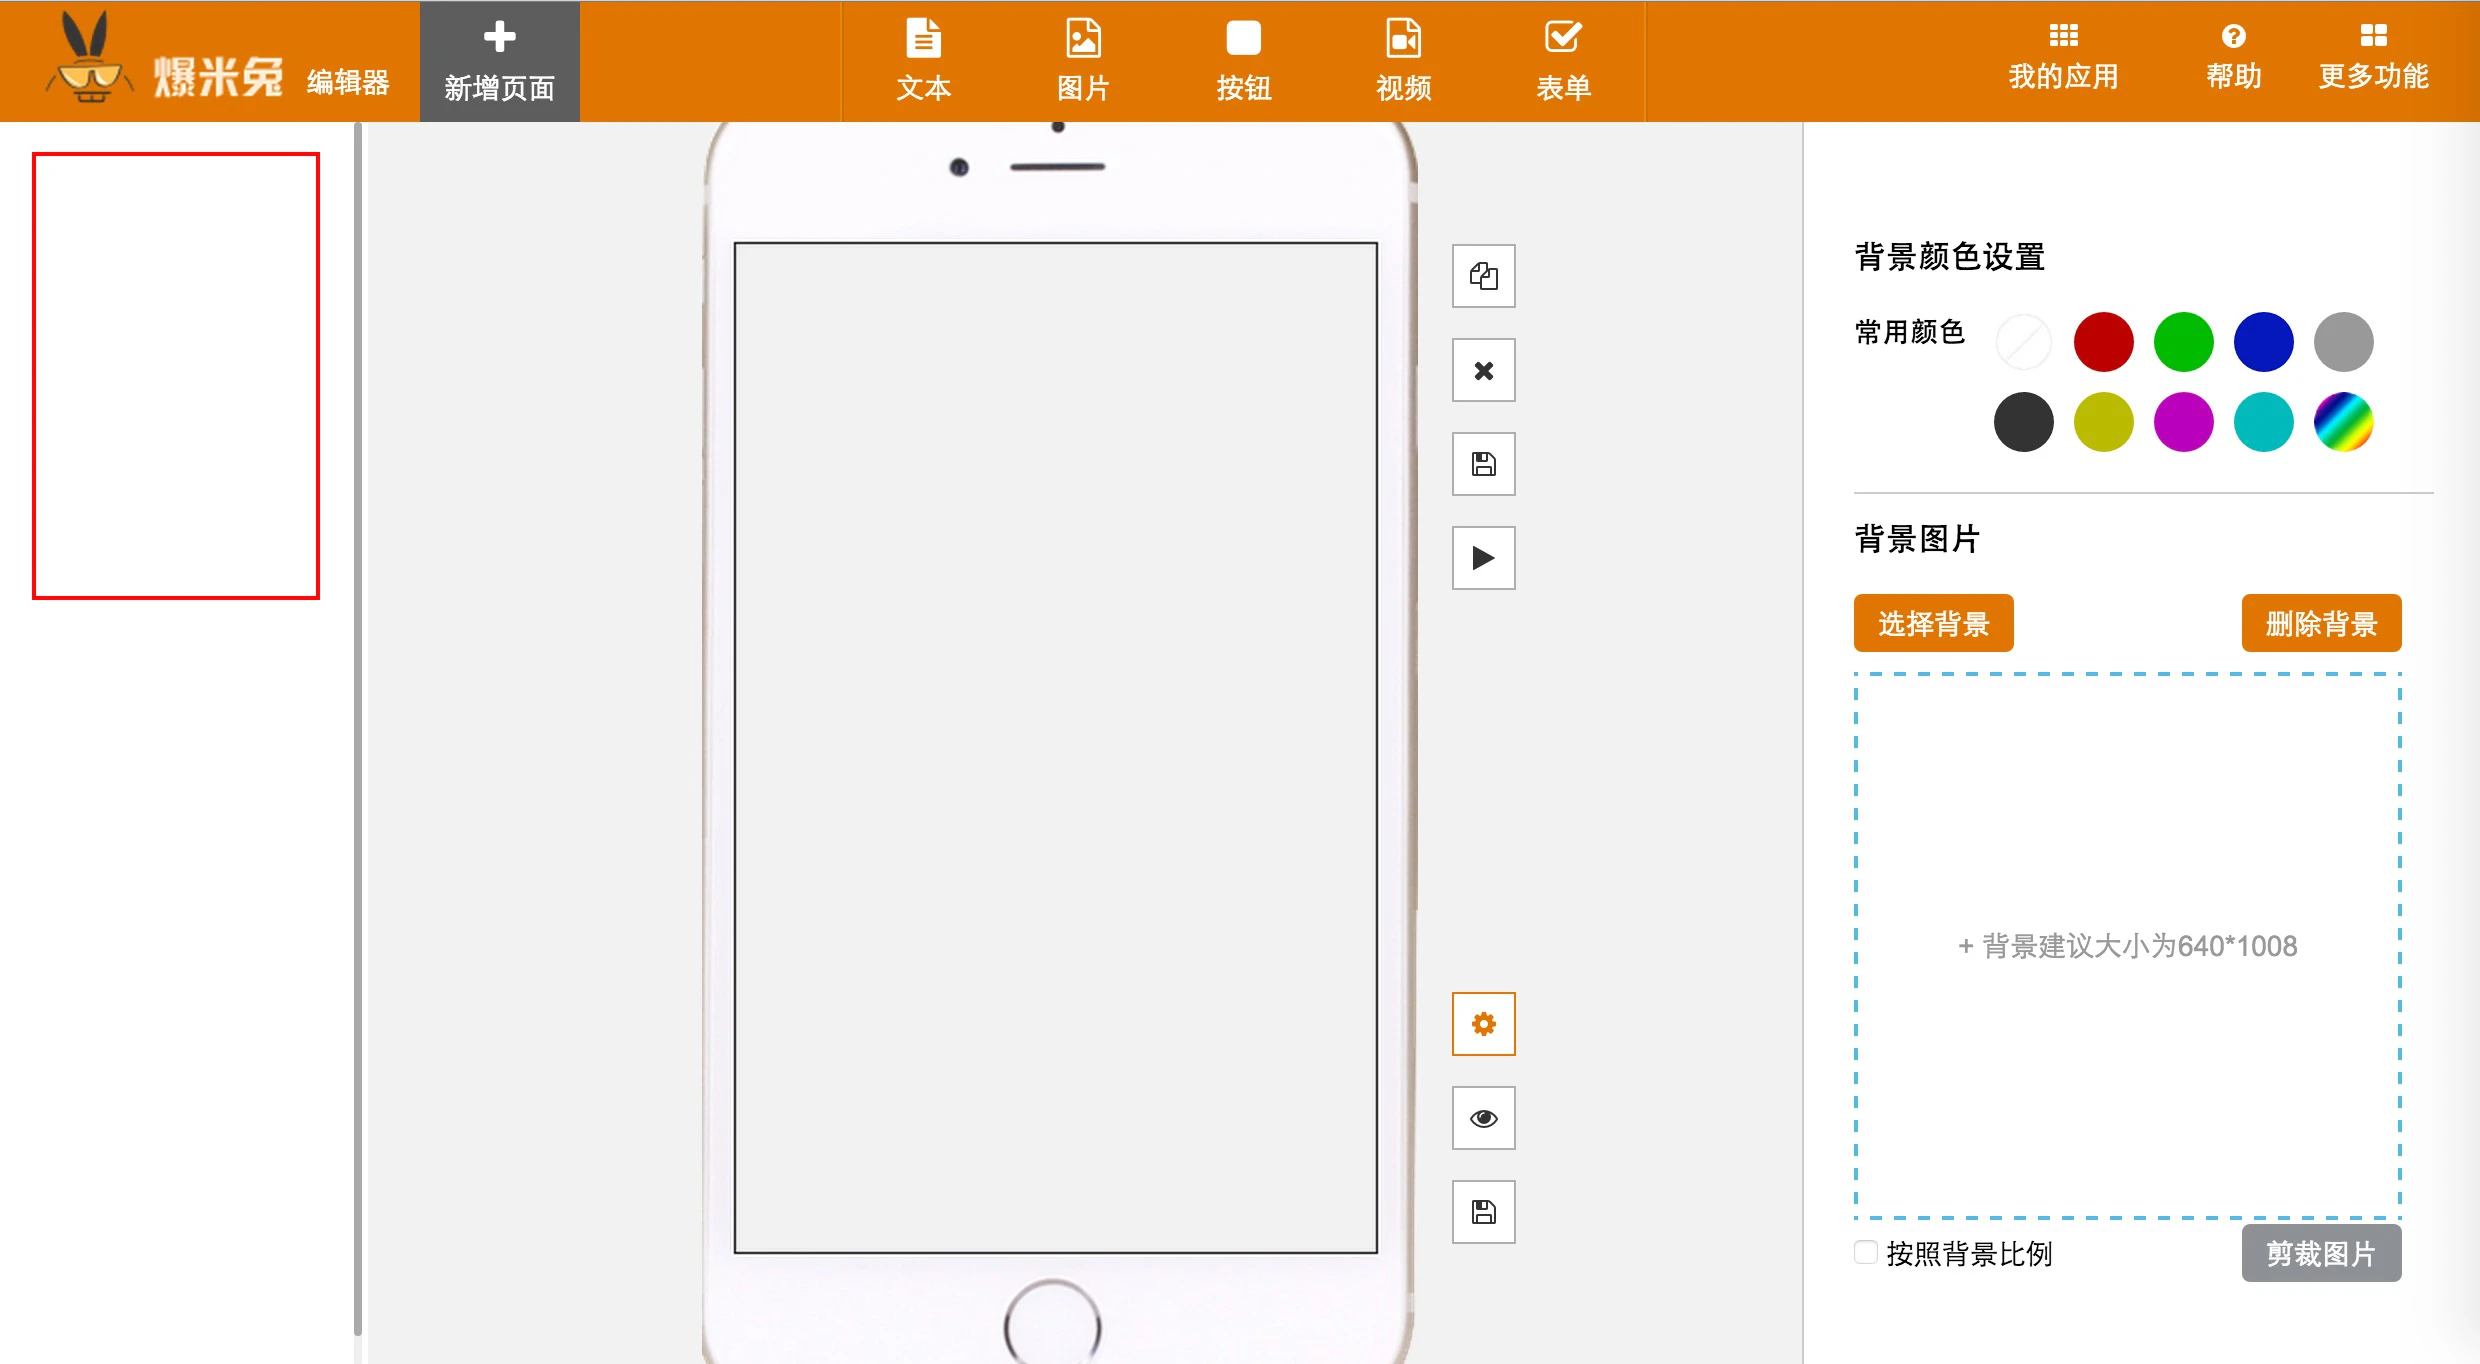Click the play preview triangle icon
This screenshot has height=1364, width=2480.
[x=1483, y=558]
